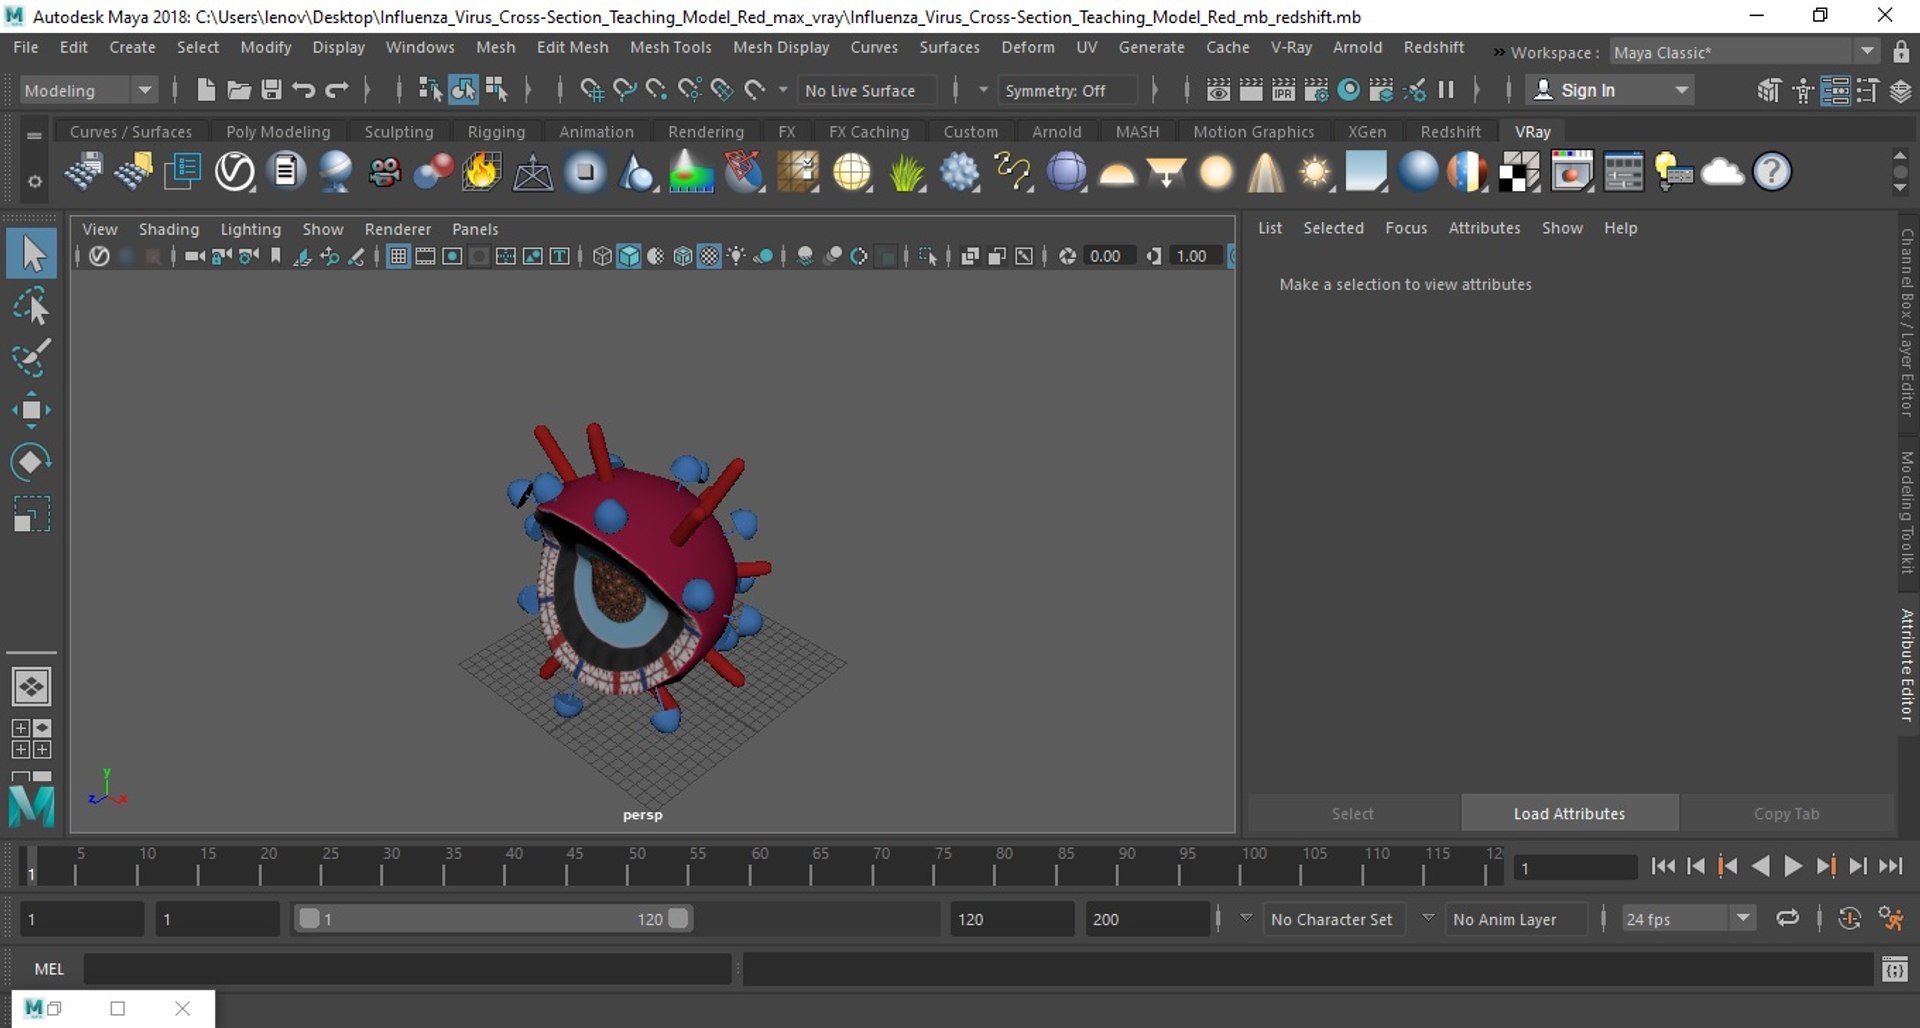Click the New Scene icon
This screenshot has width=1920, height=1028.
[x=206, y=90]
